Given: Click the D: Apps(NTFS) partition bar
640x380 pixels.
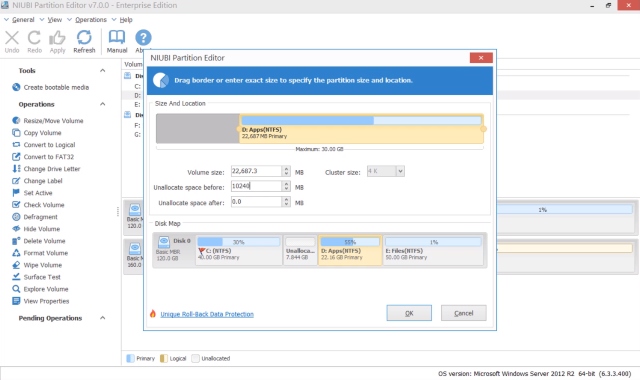Looking at the screenshot, I should (x=361, y=128).
